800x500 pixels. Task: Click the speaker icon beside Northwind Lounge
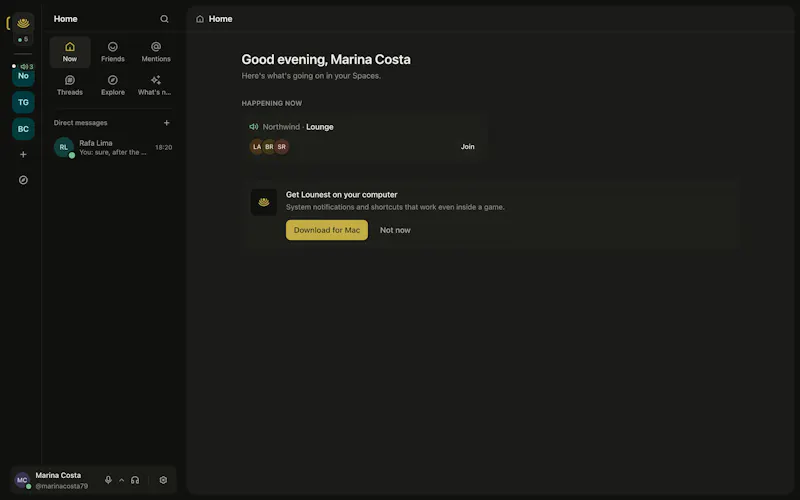click(254, 127)
